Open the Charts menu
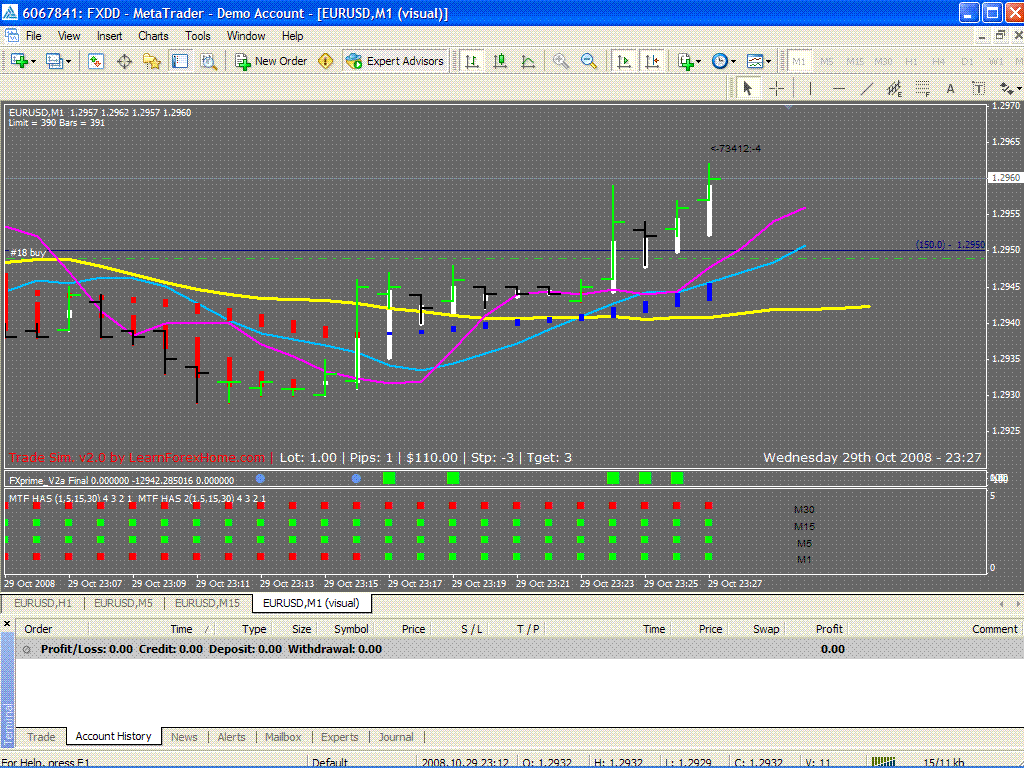Screen dimensions: 1024x768 pyautogui.click(x=153, y=36)
